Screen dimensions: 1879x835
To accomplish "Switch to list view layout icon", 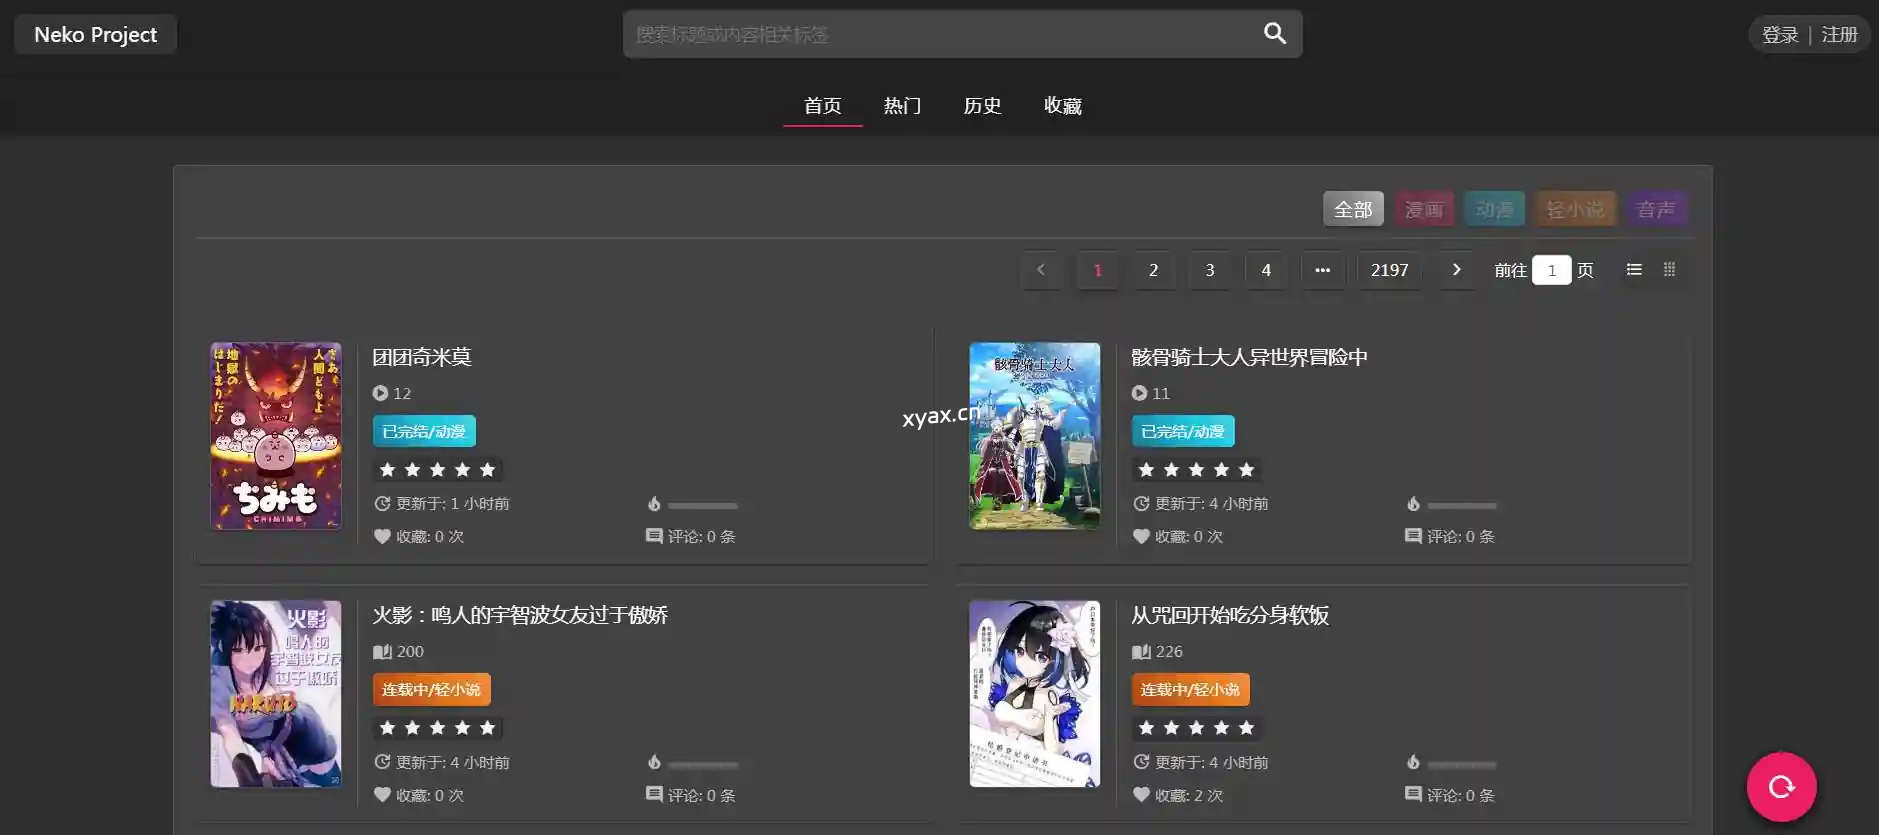I will [x=1634, y=270].
